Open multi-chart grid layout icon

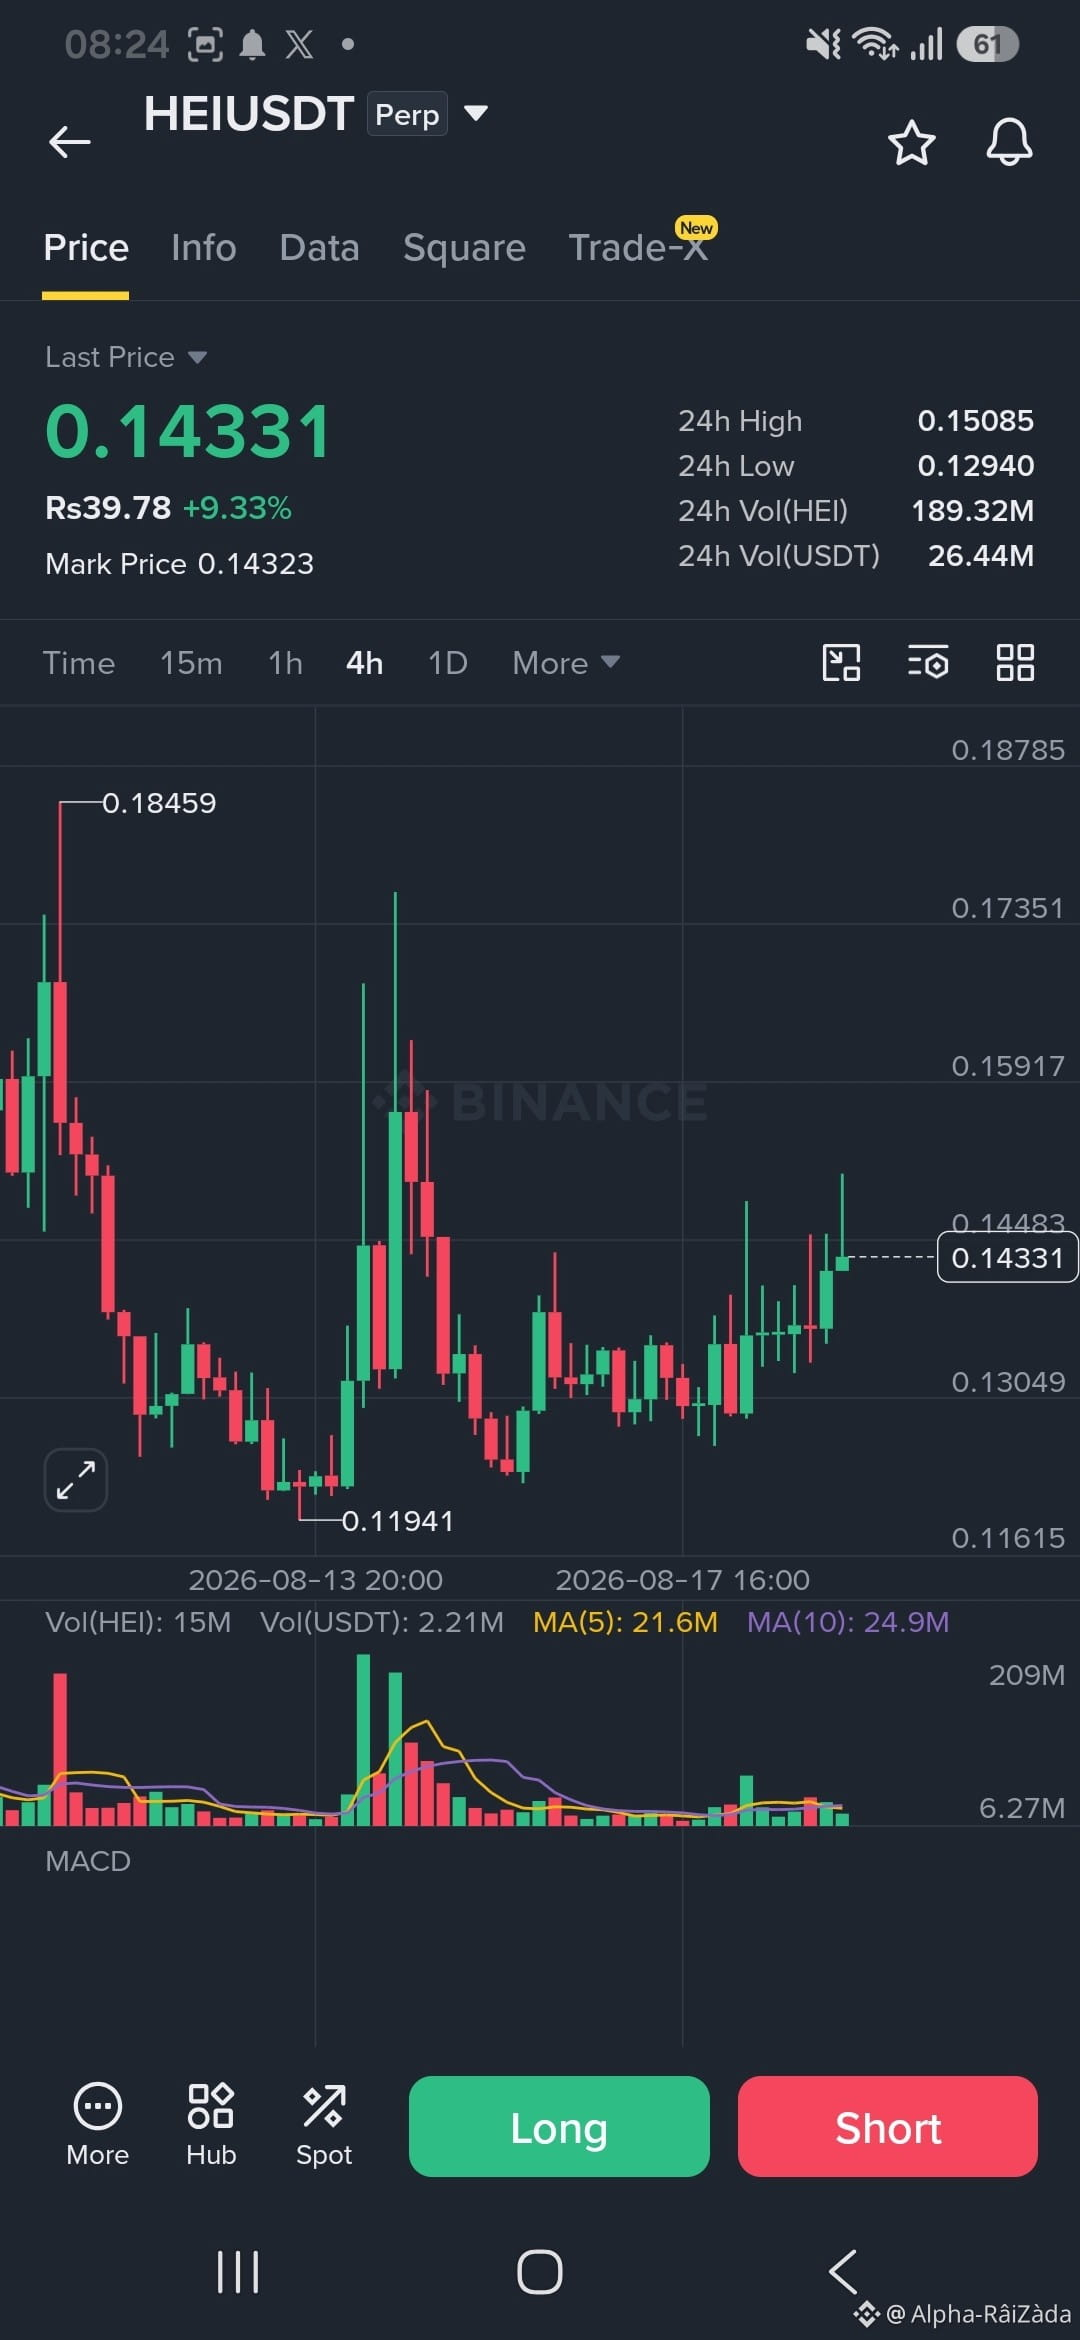coord(1015,662)
